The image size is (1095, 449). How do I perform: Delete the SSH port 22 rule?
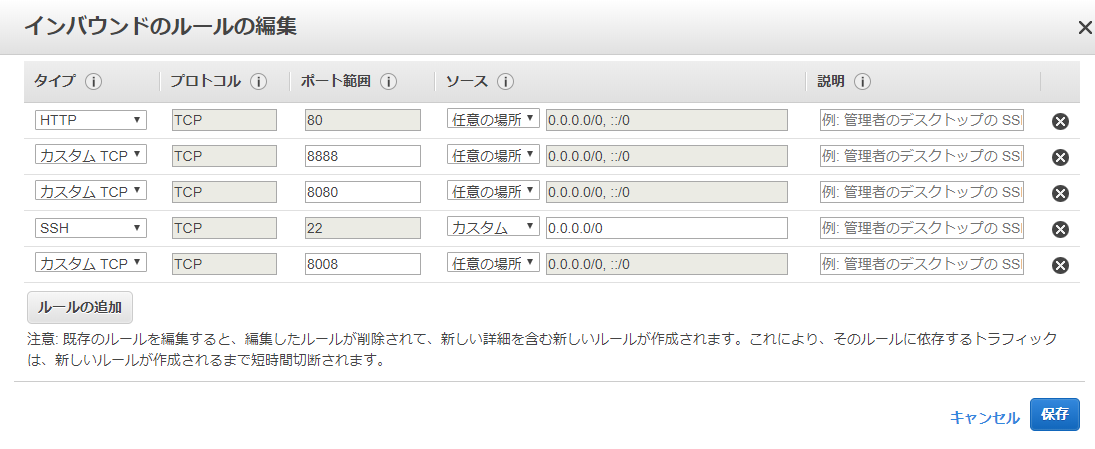tap(1060, 229)
